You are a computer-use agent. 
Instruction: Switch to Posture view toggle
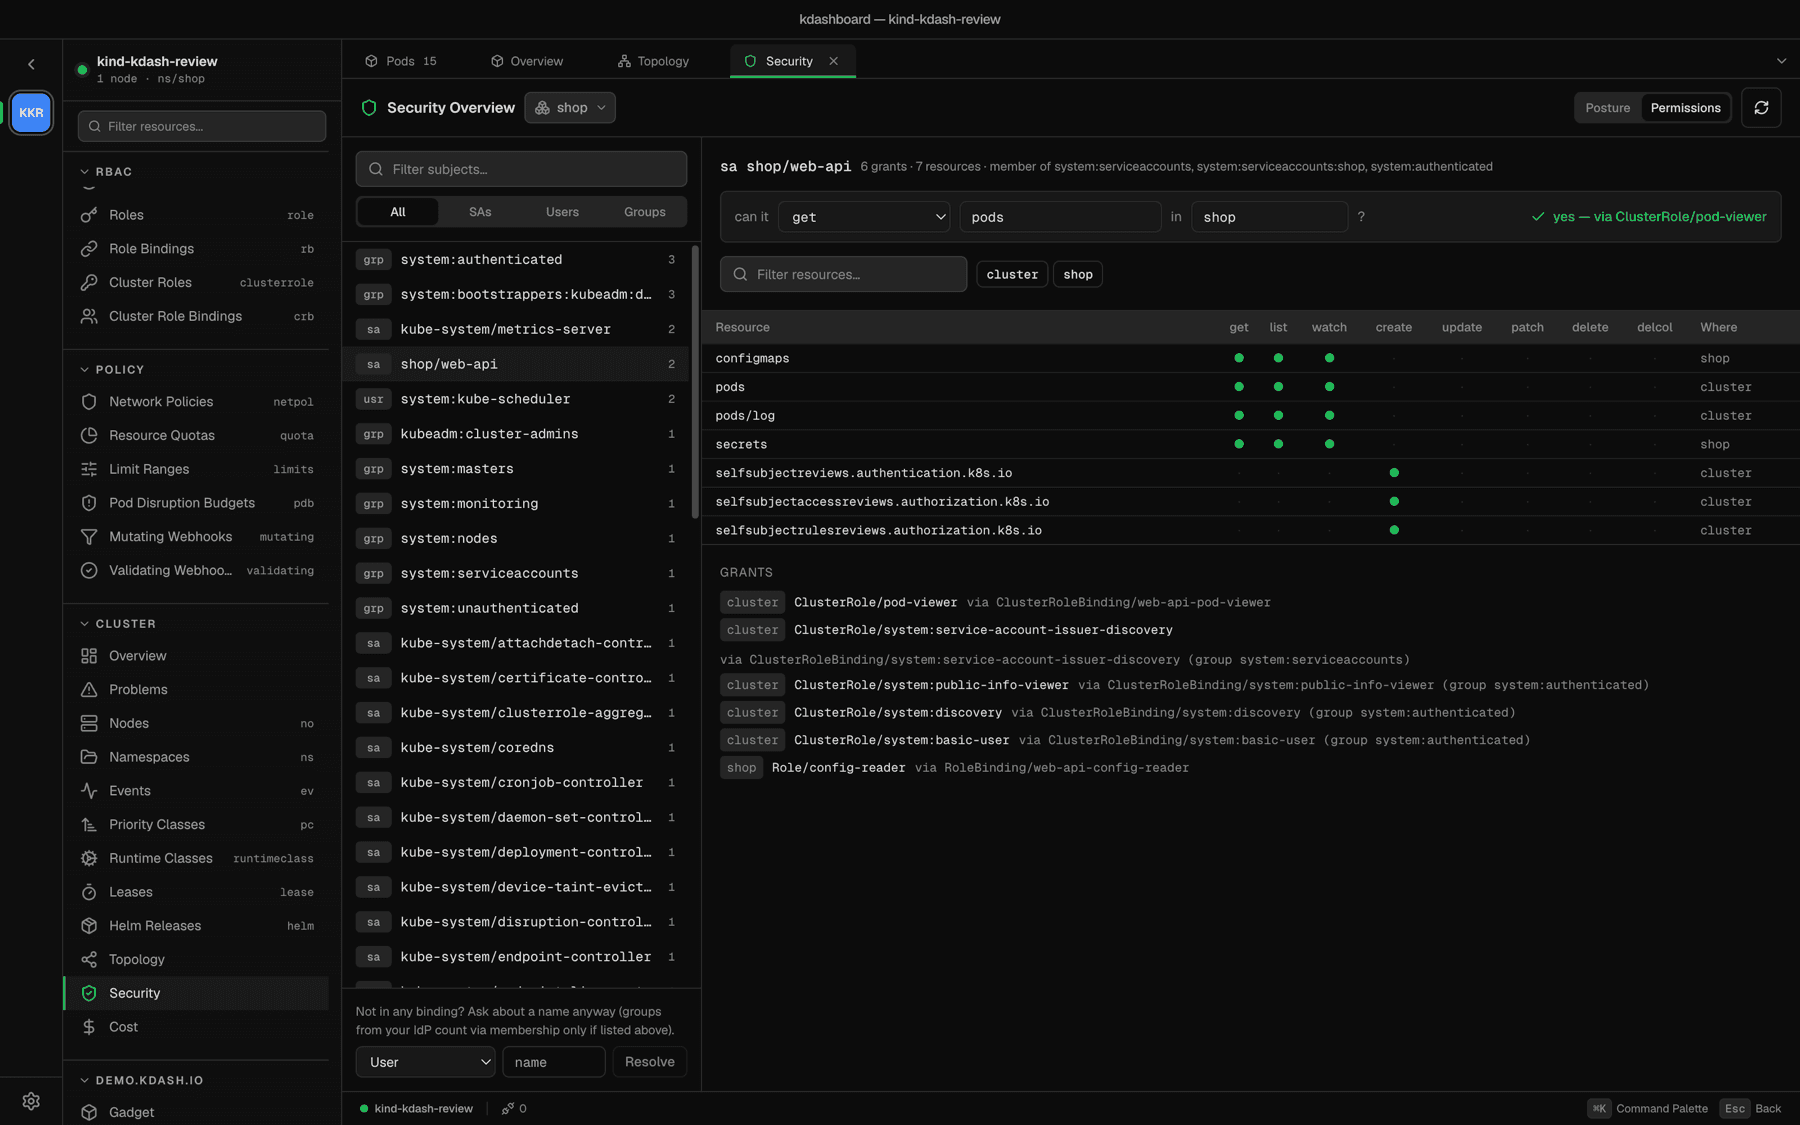pos(1607,108)
